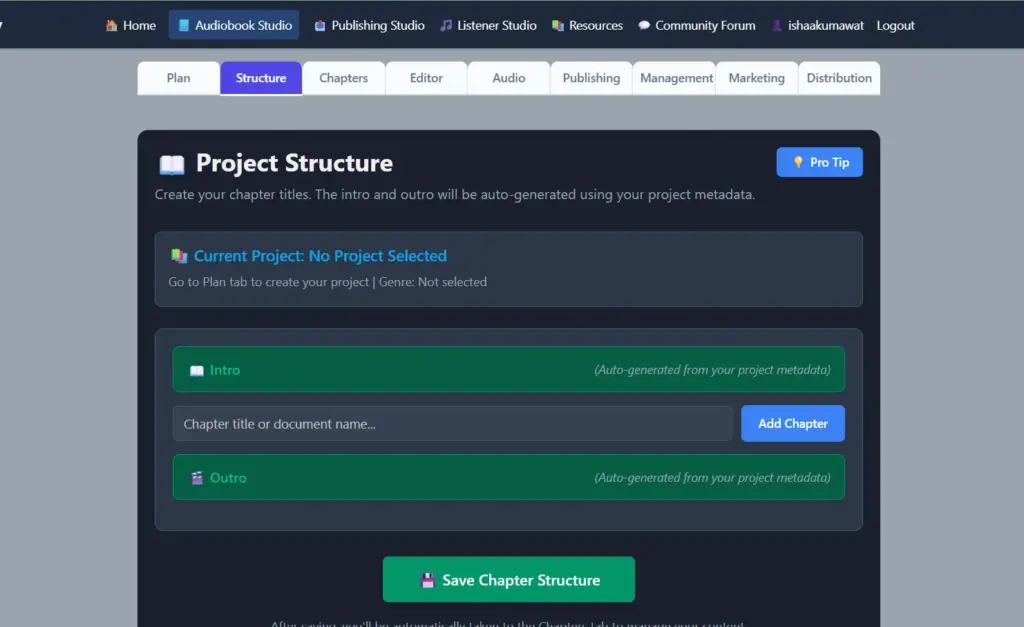Open the Community Forum menu item
Screen dimensions: 1024x627
pos(697,25)
